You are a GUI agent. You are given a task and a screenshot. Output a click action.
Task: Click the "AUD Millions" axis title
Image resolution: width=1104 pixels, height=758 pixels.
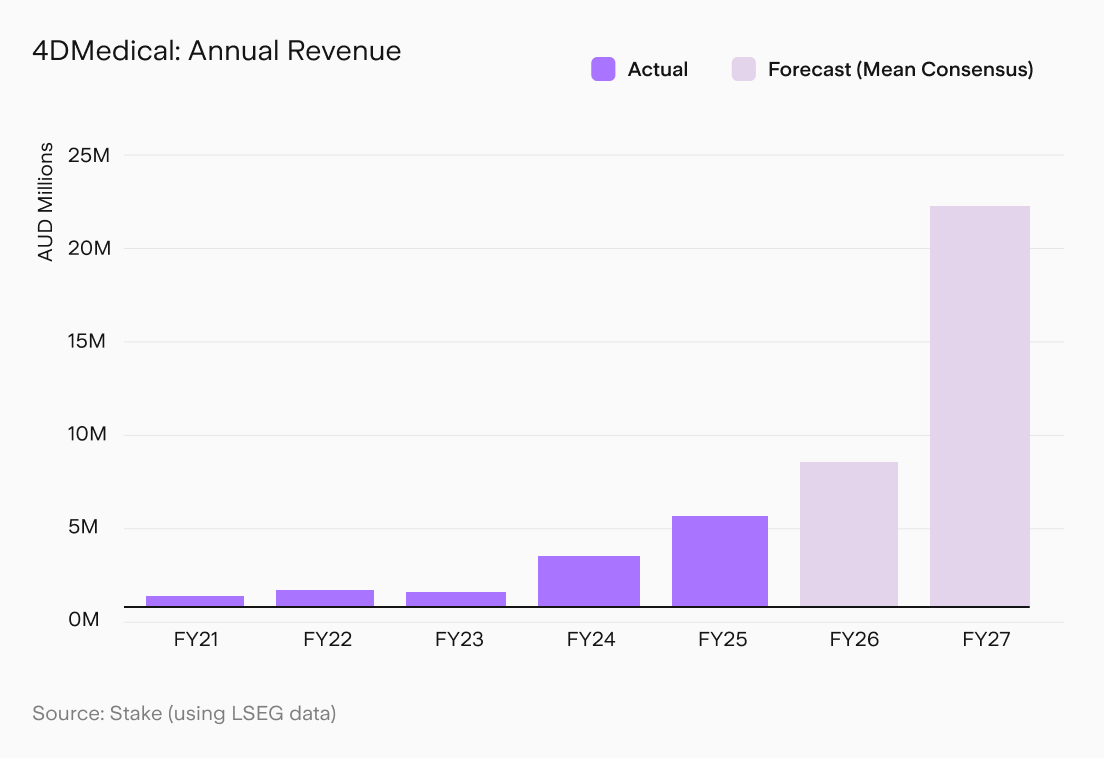tap(45, 202)
